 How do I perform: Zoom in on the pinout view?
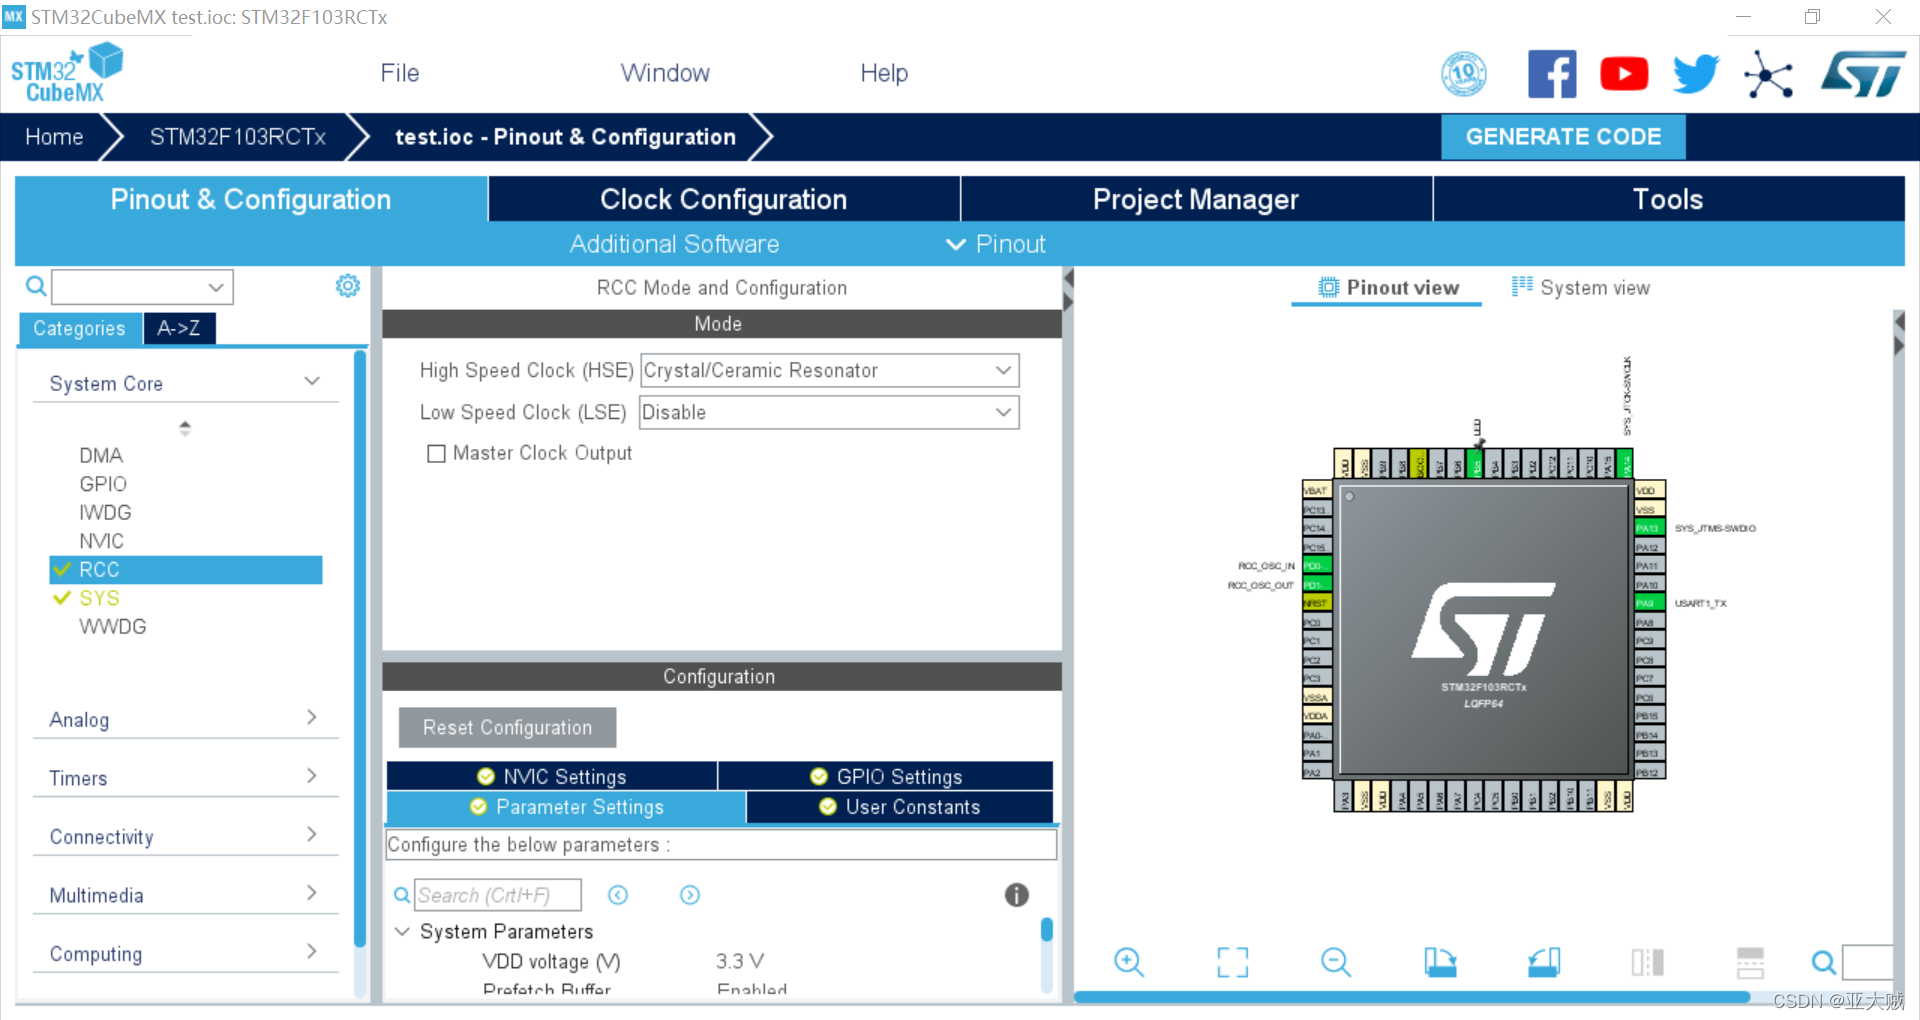click(1129, 962)
